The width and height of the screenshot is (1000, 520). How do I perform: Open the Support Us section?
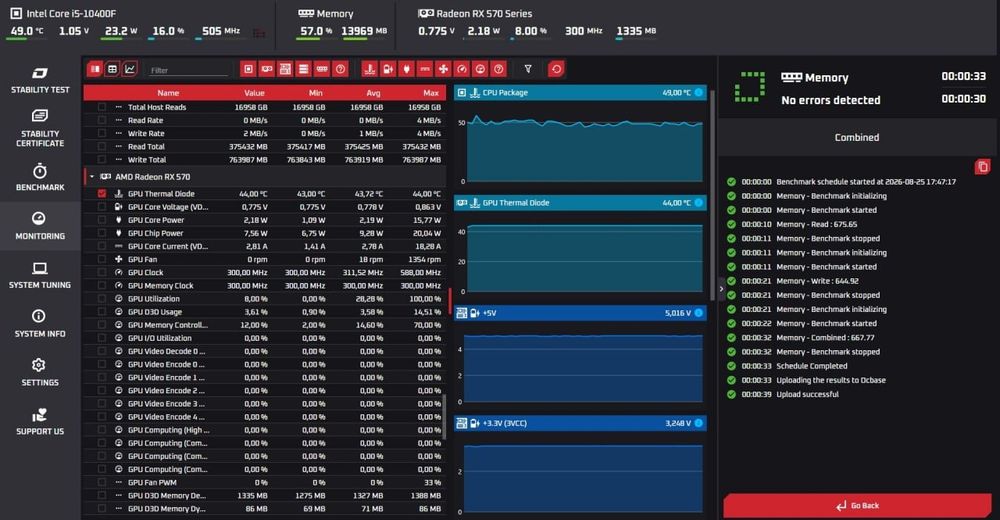pos(40,422)
